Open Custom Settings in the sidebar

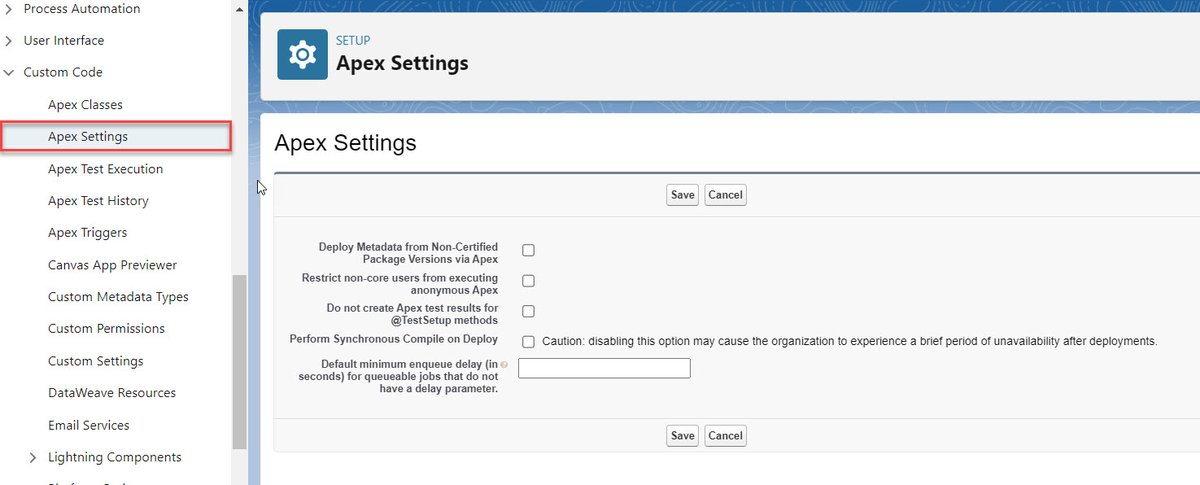[x=95, y=361]
